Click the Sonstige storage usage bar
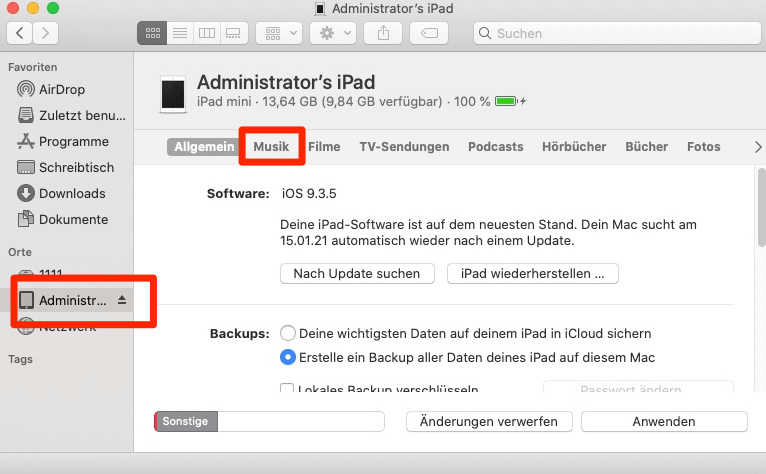766x474 pixels. (x=269, y=421)
